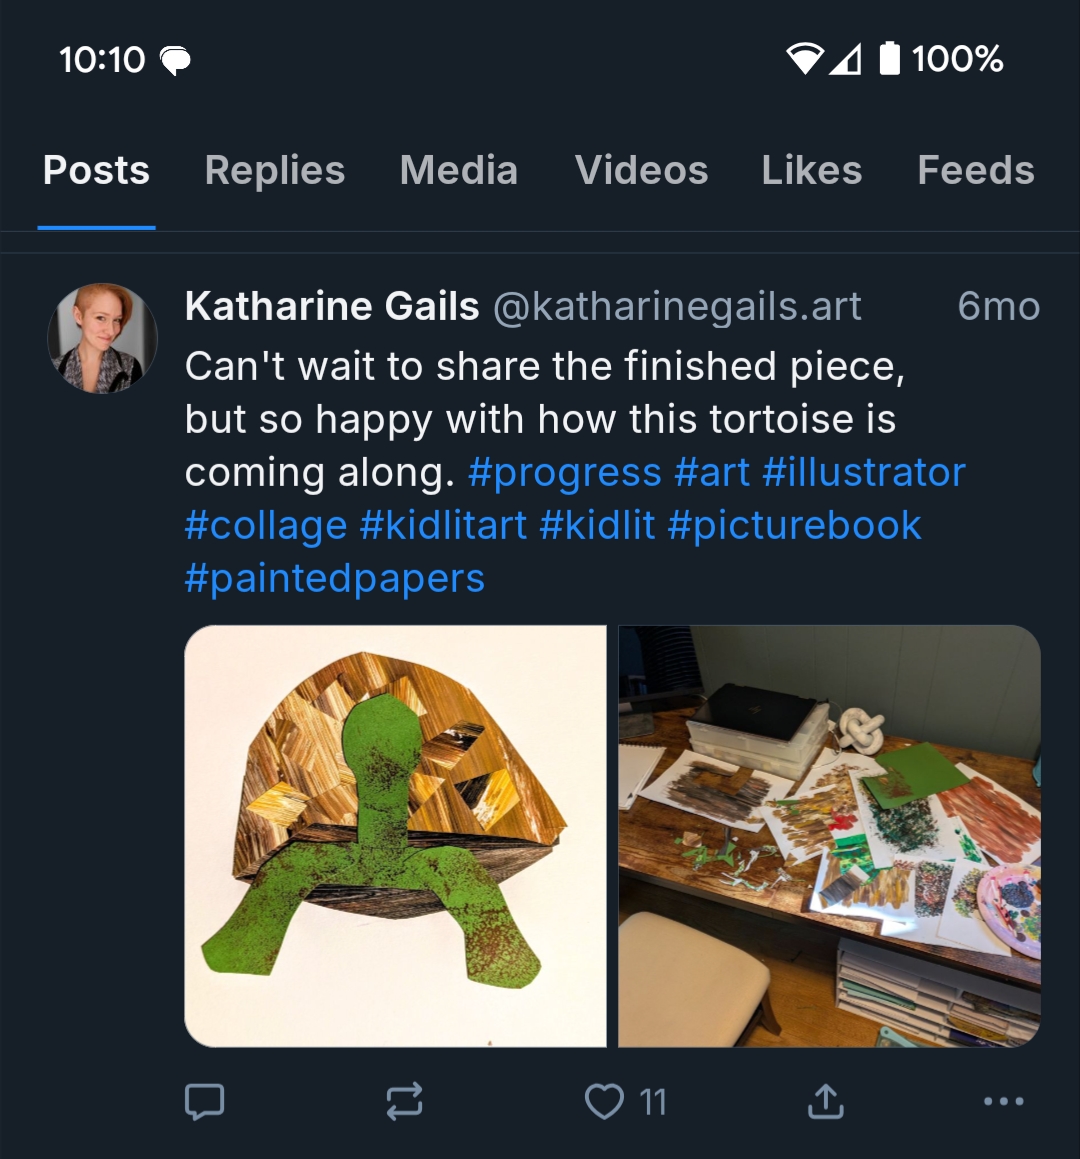This screenshot has width=1080, height=1159.
Task: Tap the @katharinegails.art handle
Action: (677, 307)
